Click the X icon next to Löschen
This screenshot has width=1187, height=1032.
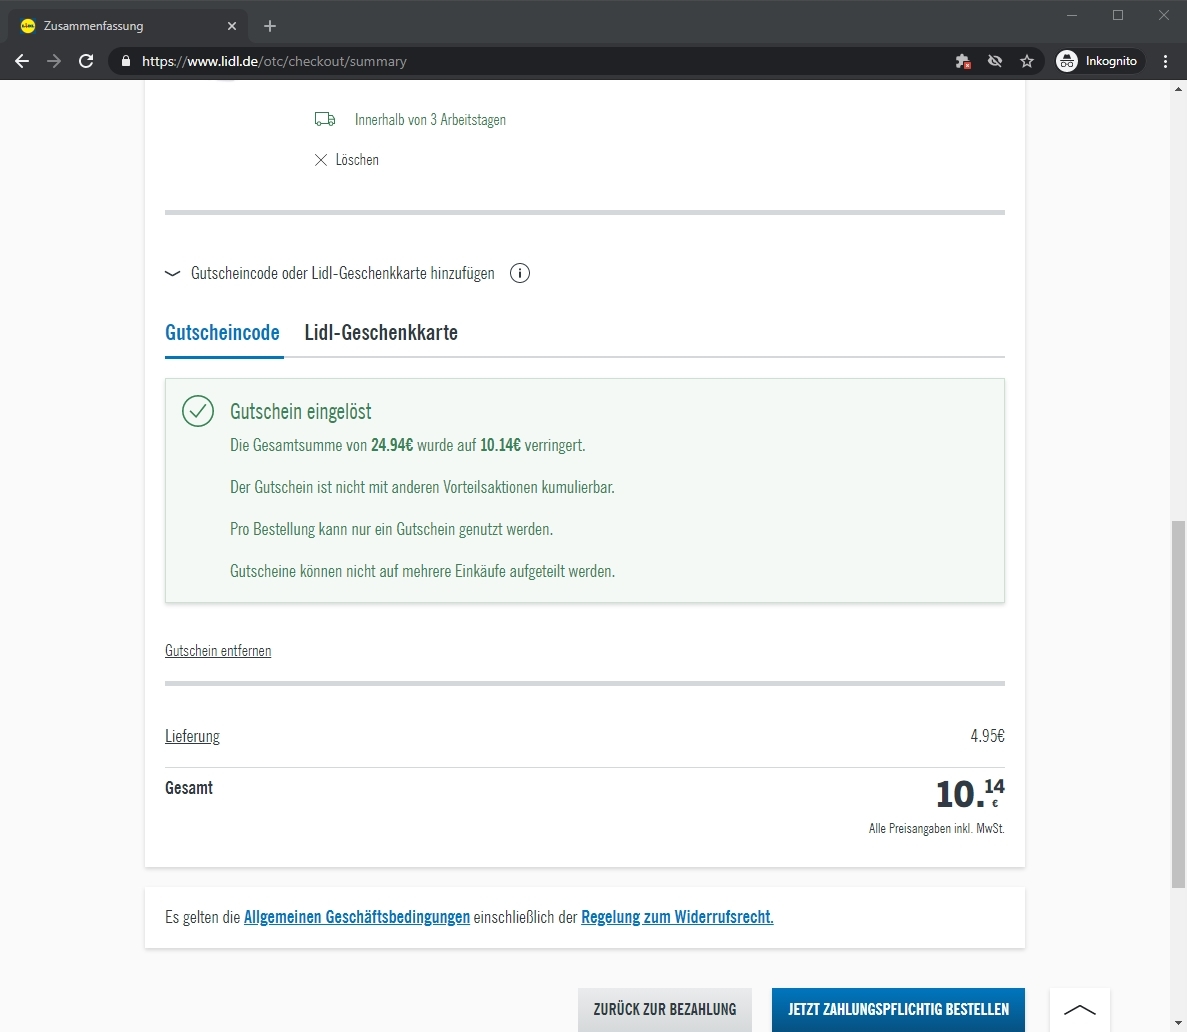[x=321, y=160]
